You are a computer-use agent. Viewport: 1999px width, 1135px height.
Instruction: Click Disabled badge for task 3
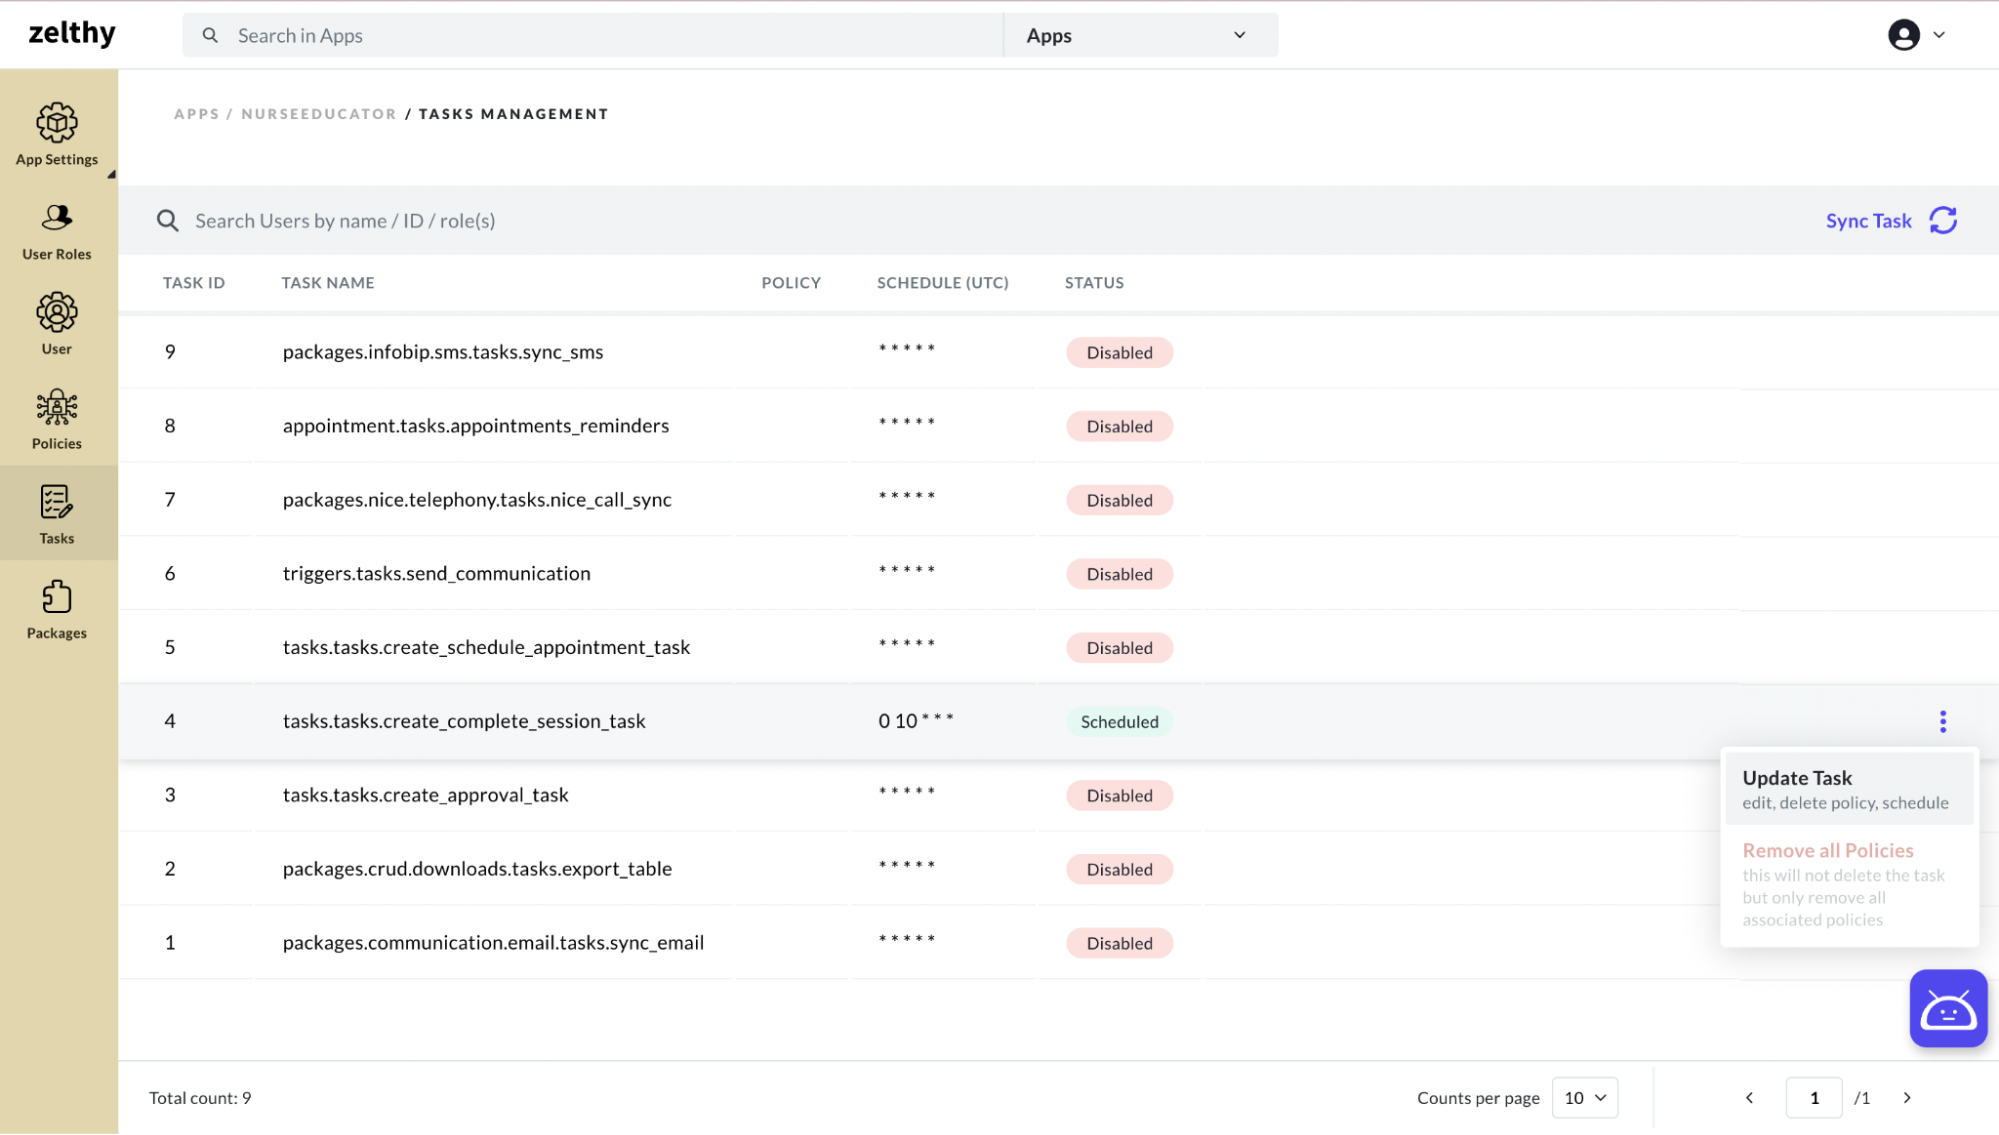(1119, 796)
